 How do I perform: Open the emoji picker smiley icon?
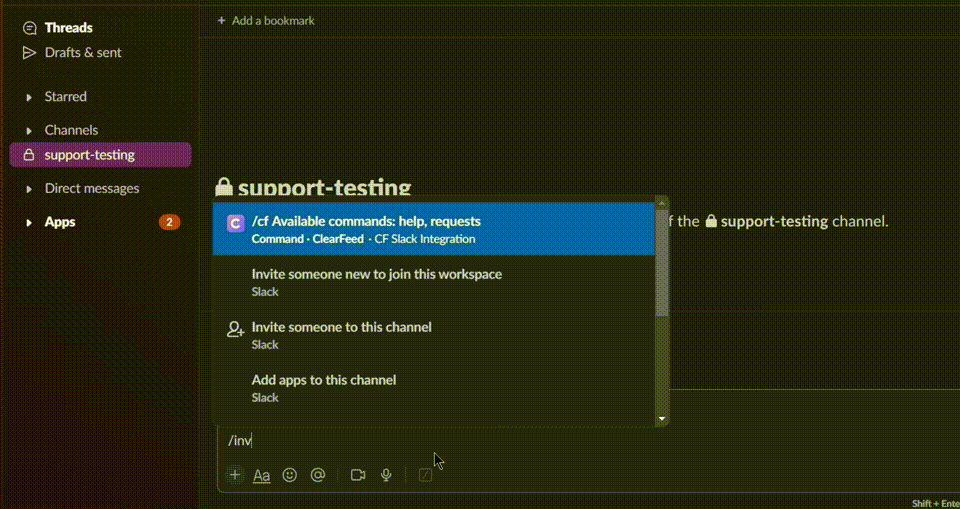290,475
